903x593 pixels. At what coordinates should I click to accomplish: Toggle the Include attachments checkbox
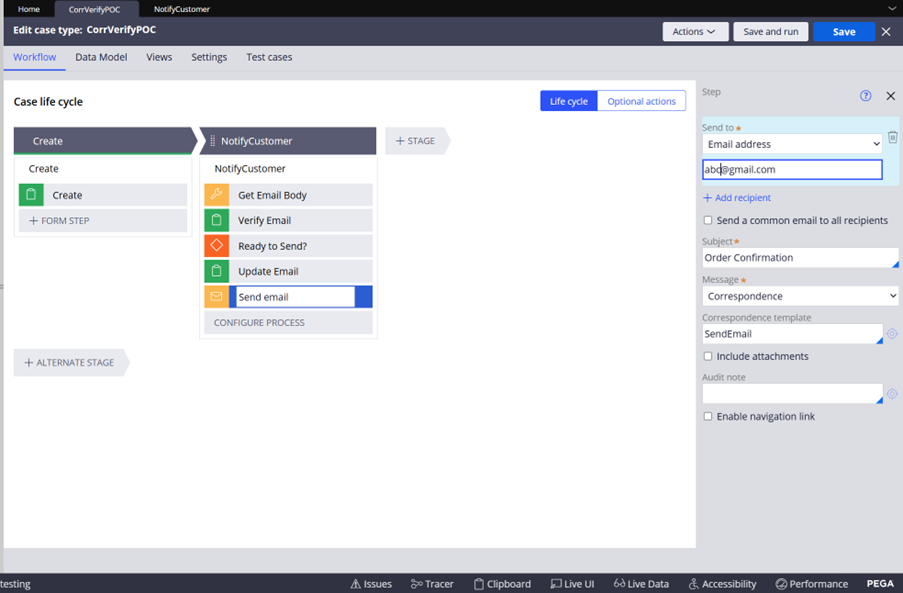(x=708, y=356)
